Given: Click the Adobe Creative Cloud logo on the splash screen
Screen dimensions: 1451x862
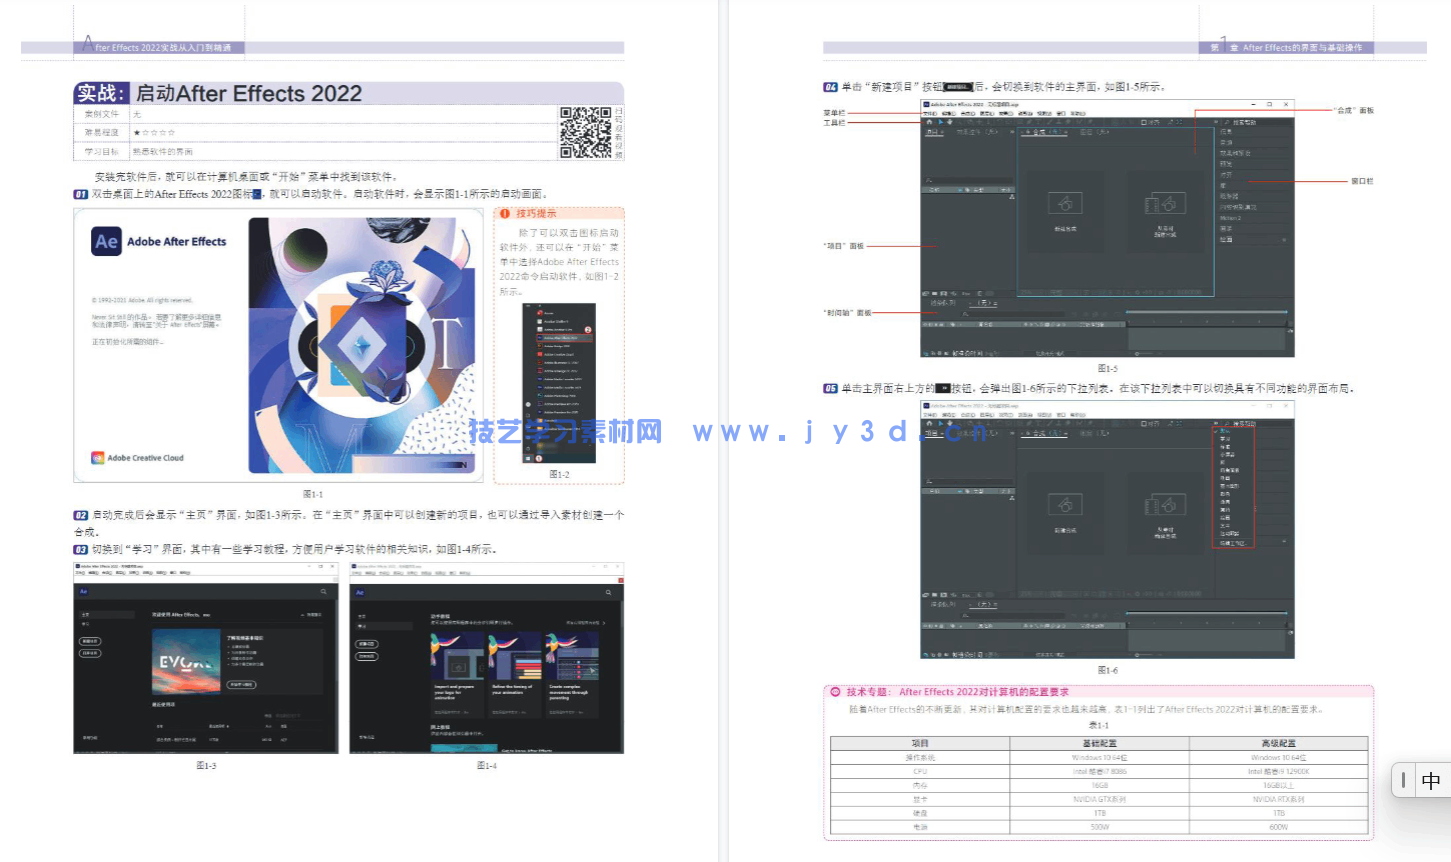Looking at the screenshot, I should 100,457.
